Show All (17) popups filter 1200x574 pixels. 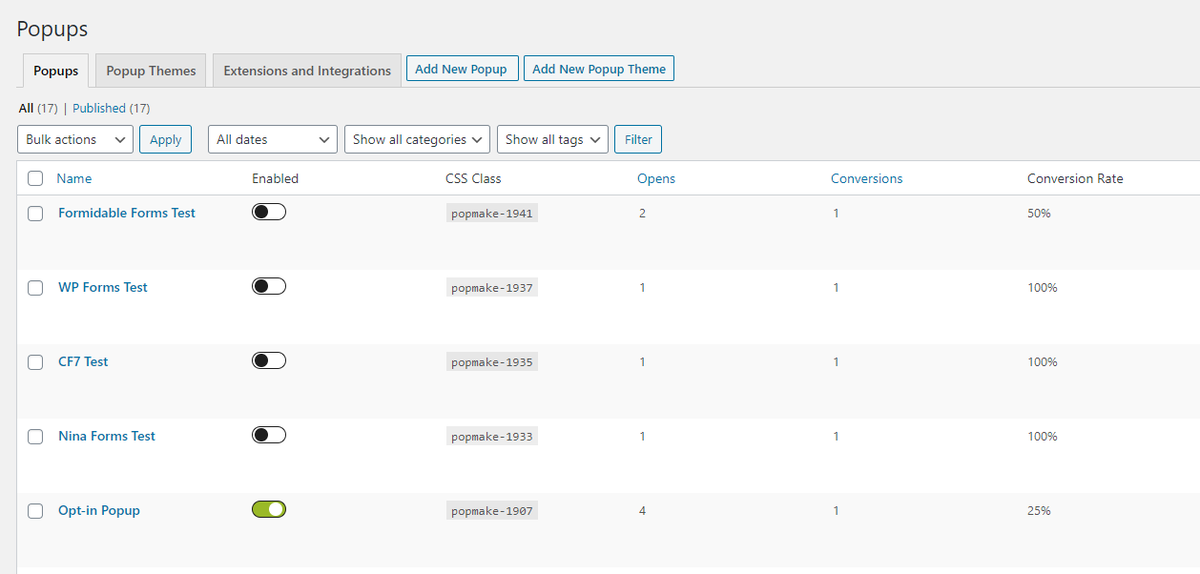(x=38, y=108)
